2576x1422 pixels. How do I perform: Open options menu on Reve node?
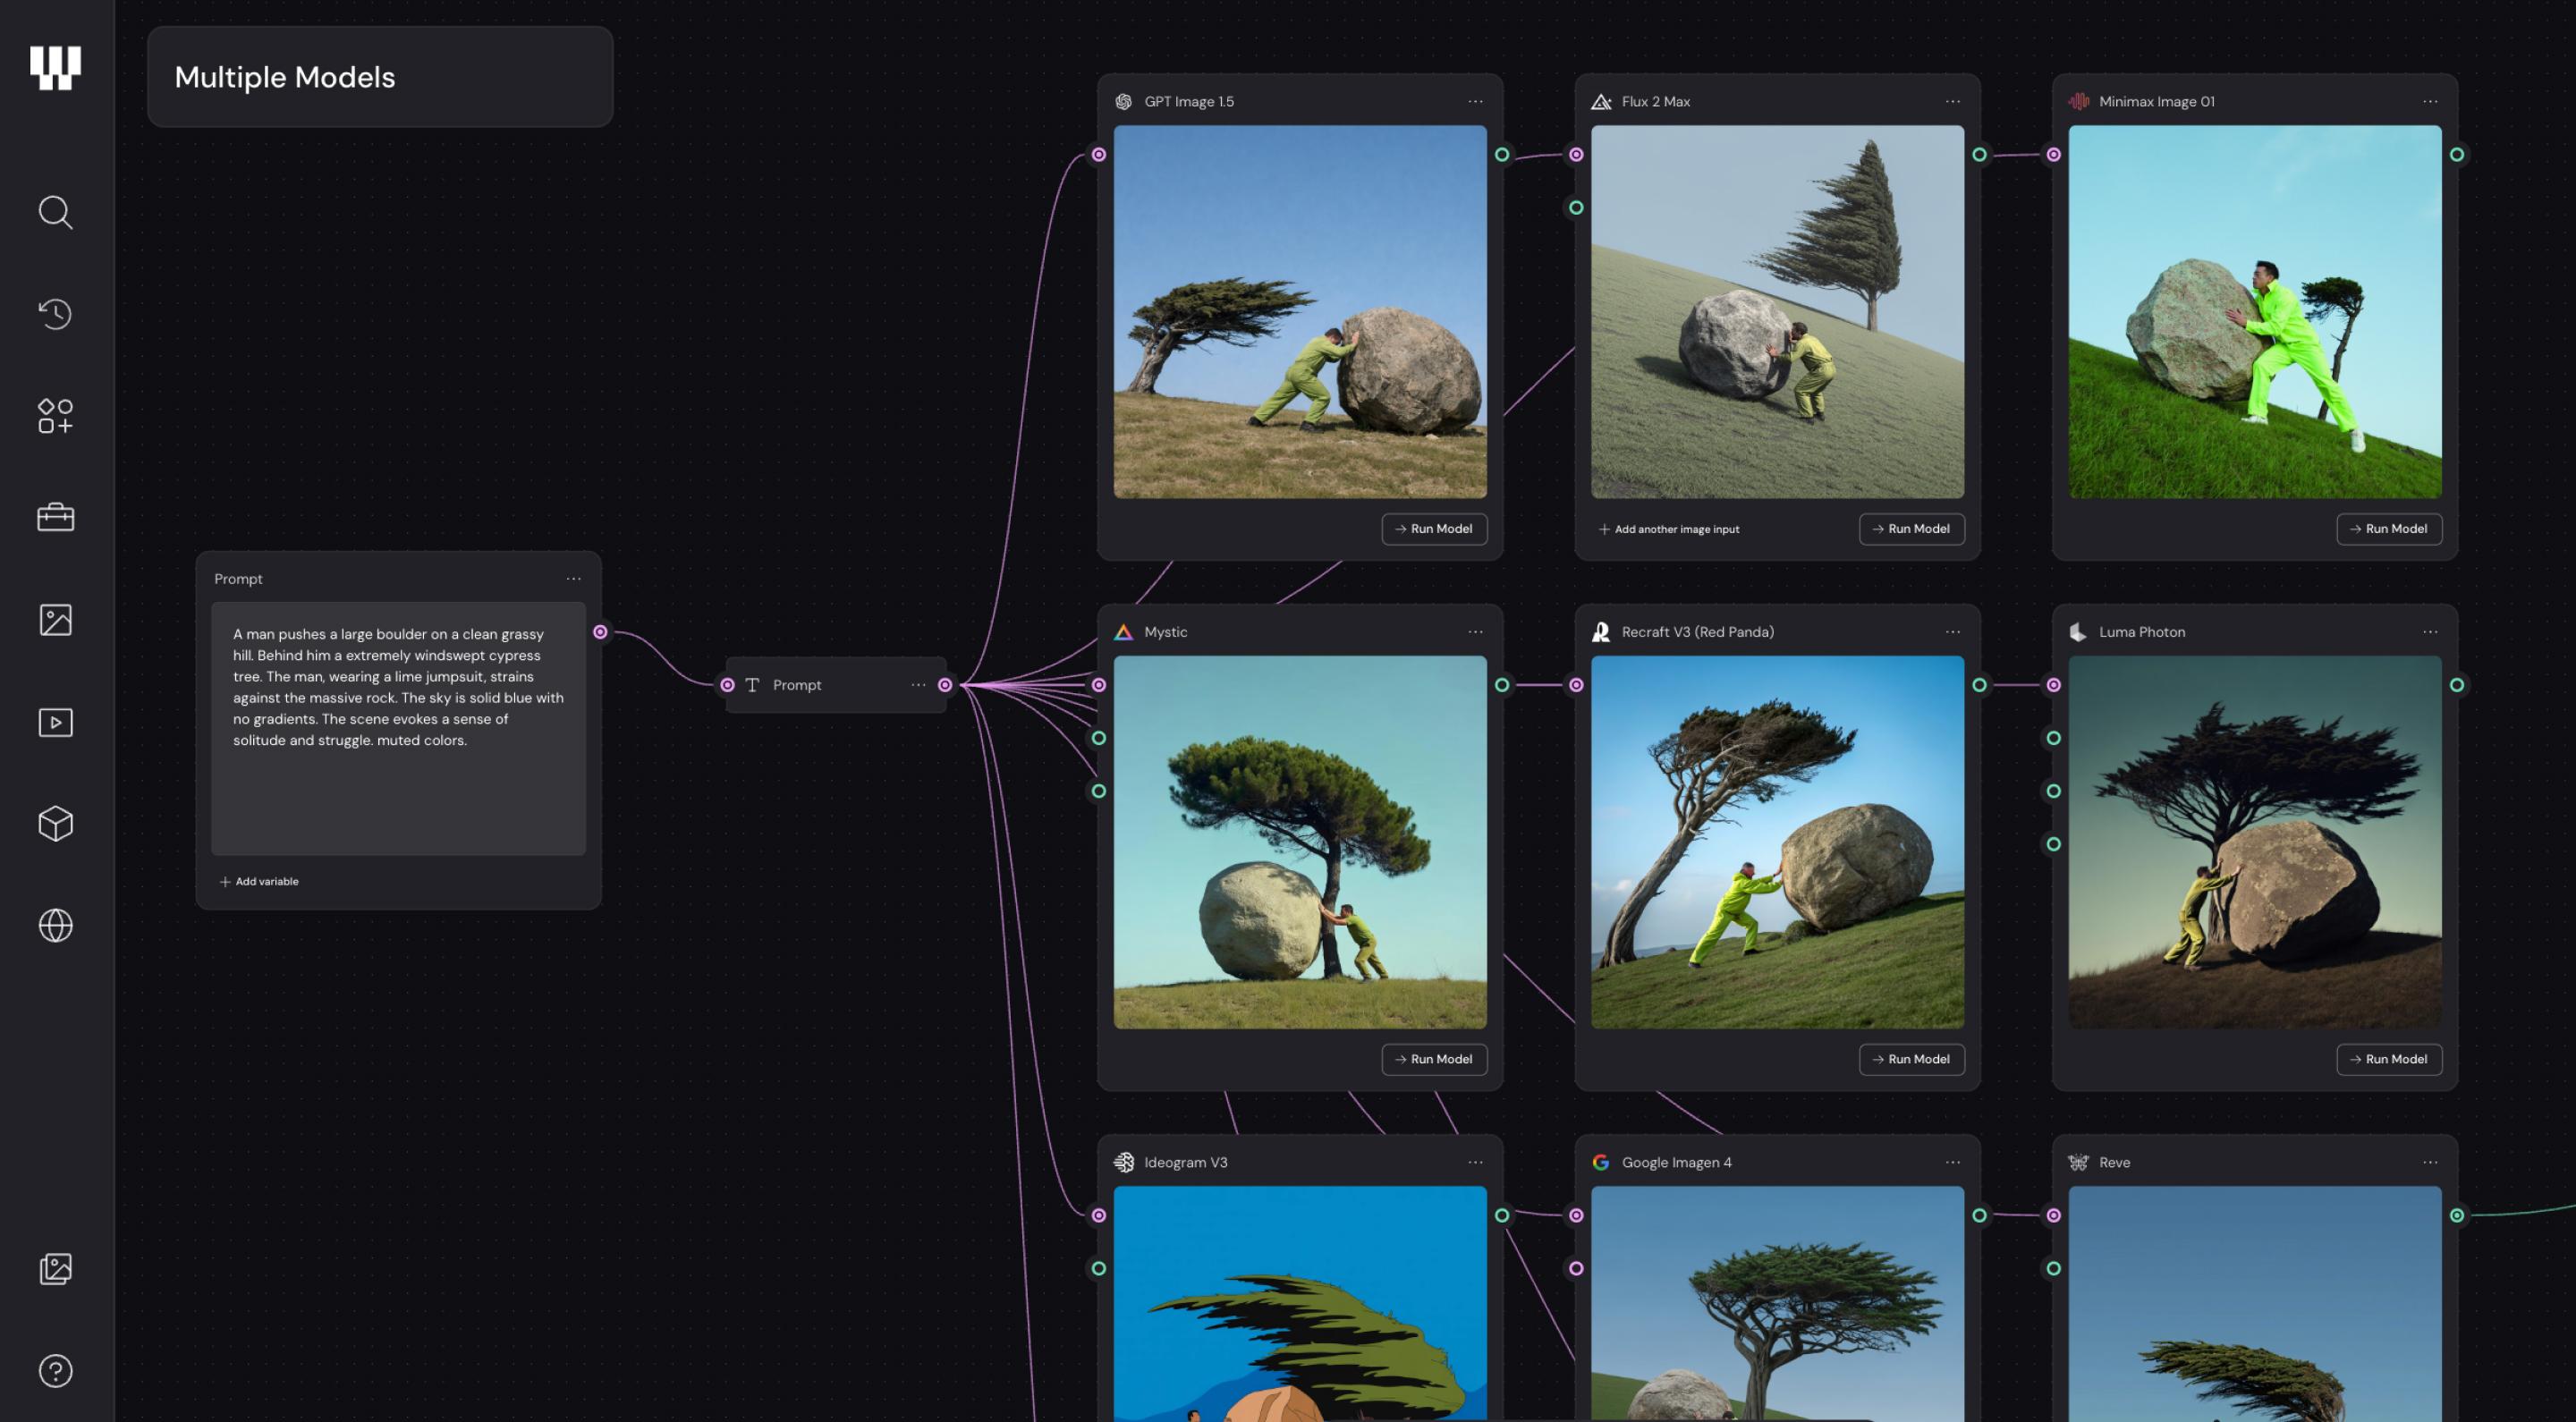[x=2430, y=1162]
